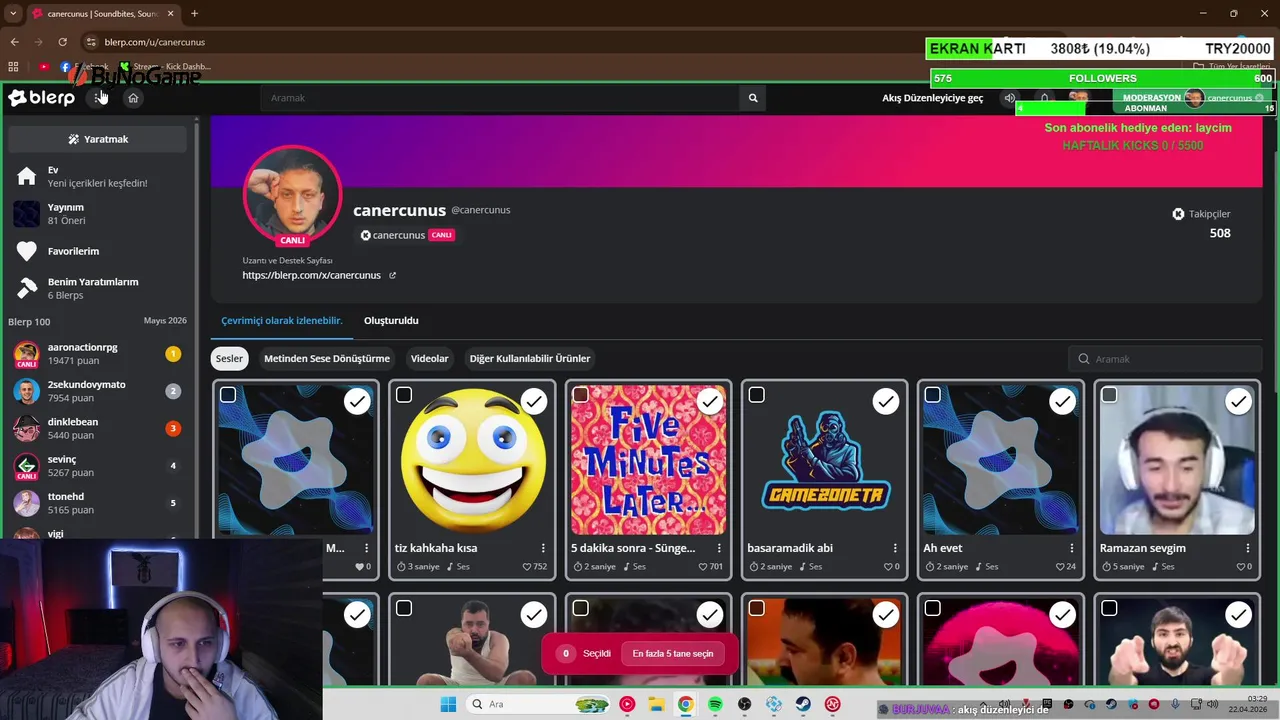Open Favorilerim in the sidebar
1280x720 pixels.
pos(98,251)
